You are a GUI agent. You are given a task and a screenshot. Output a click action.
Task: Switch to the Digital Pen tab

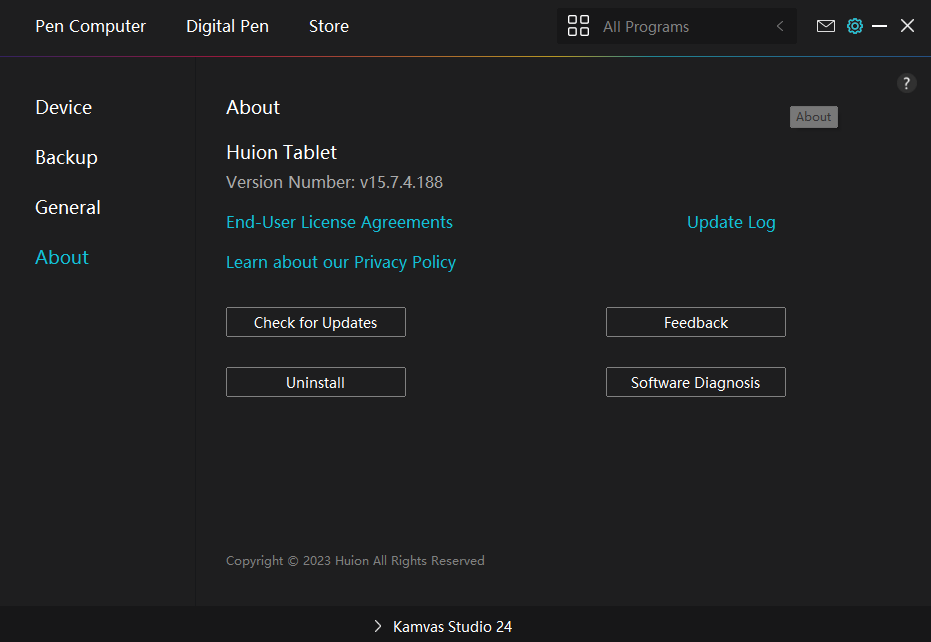tap(227, 26)
